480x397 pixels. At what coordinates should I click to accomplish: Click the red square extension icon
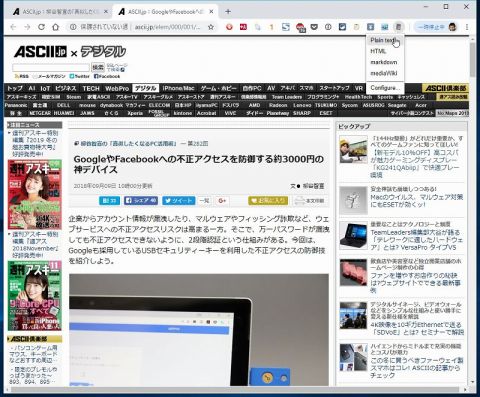click(x=243, y=27)
